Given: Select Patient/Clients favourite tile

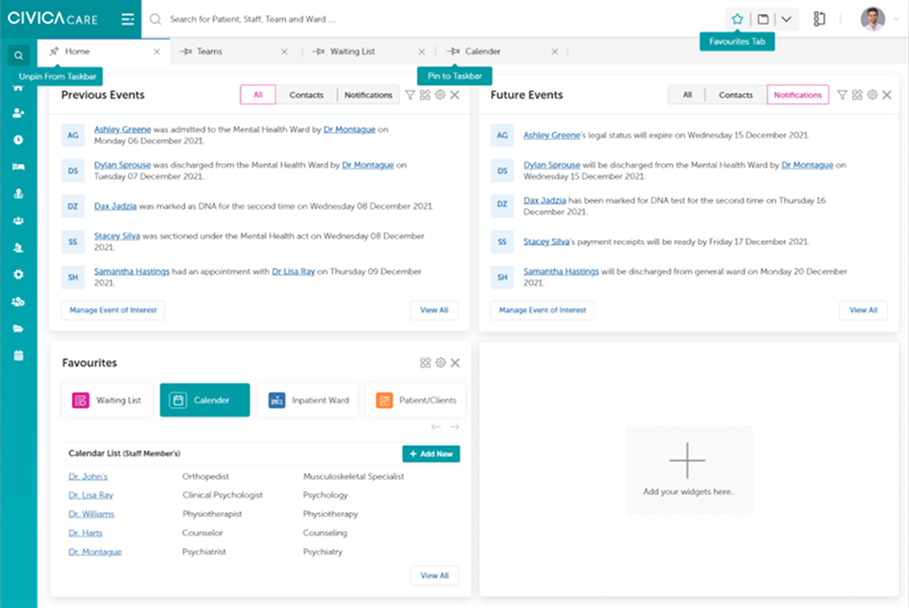Looking at the screenshot, I should tap(416, 400).
